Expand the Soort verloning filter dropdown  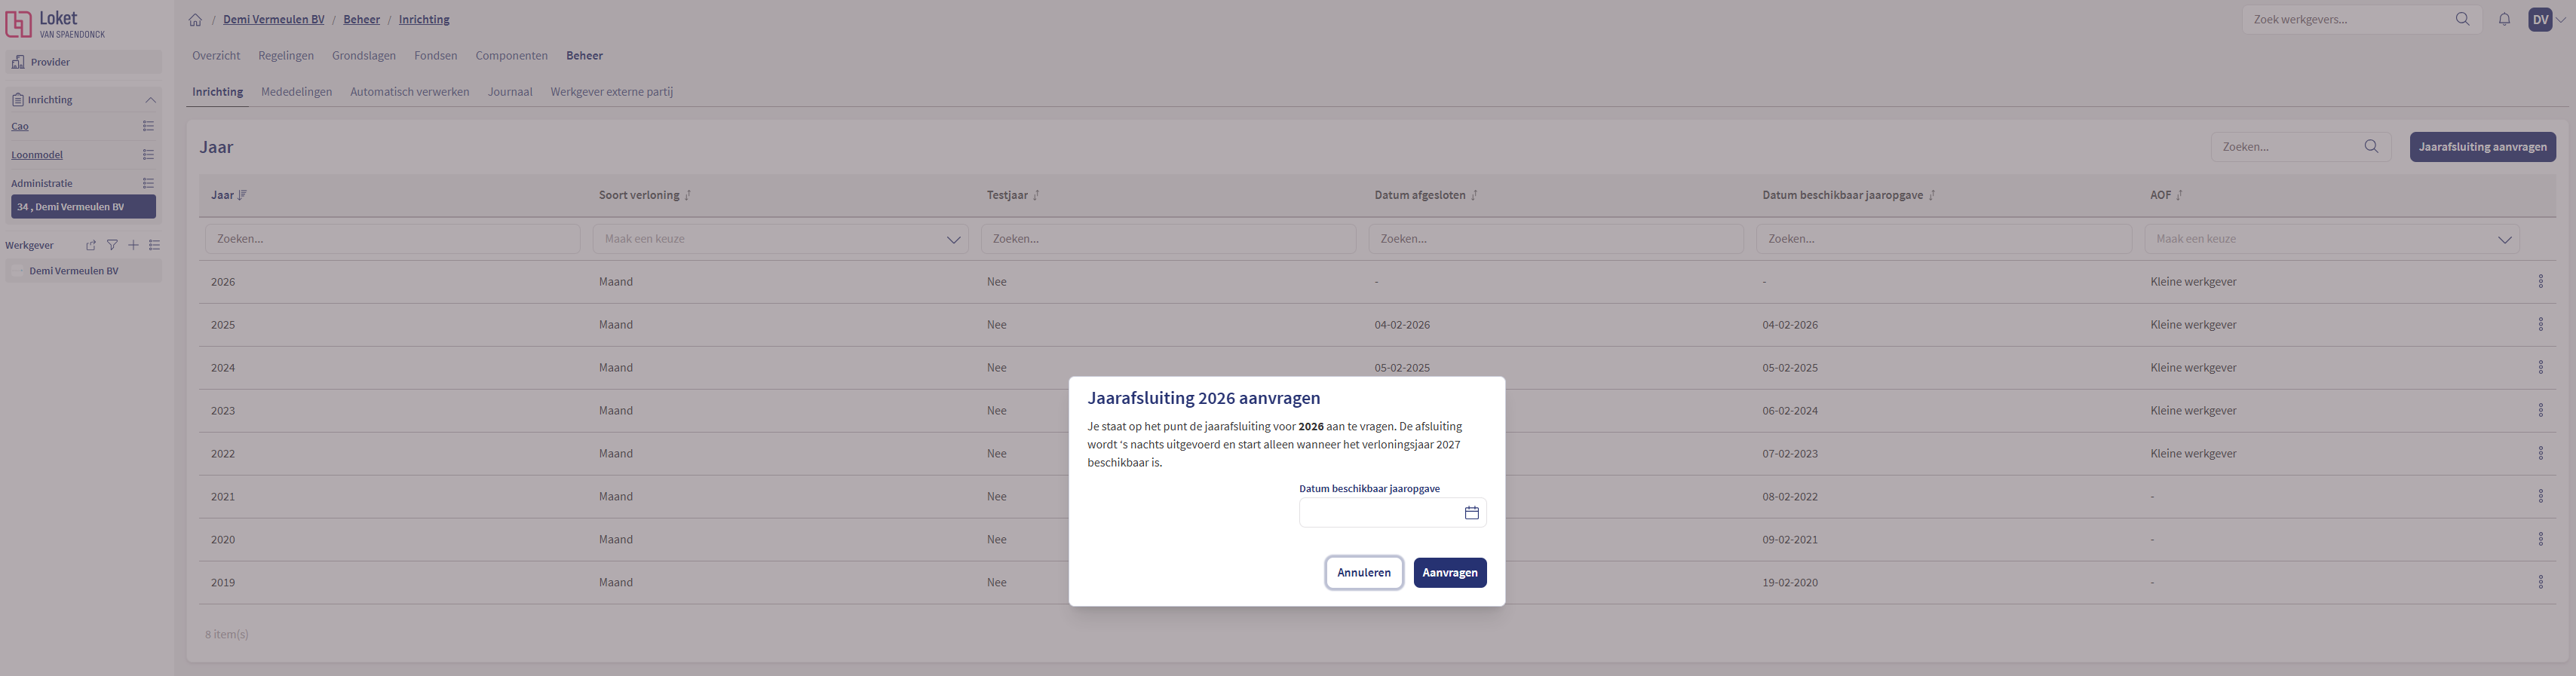point(953,239)
